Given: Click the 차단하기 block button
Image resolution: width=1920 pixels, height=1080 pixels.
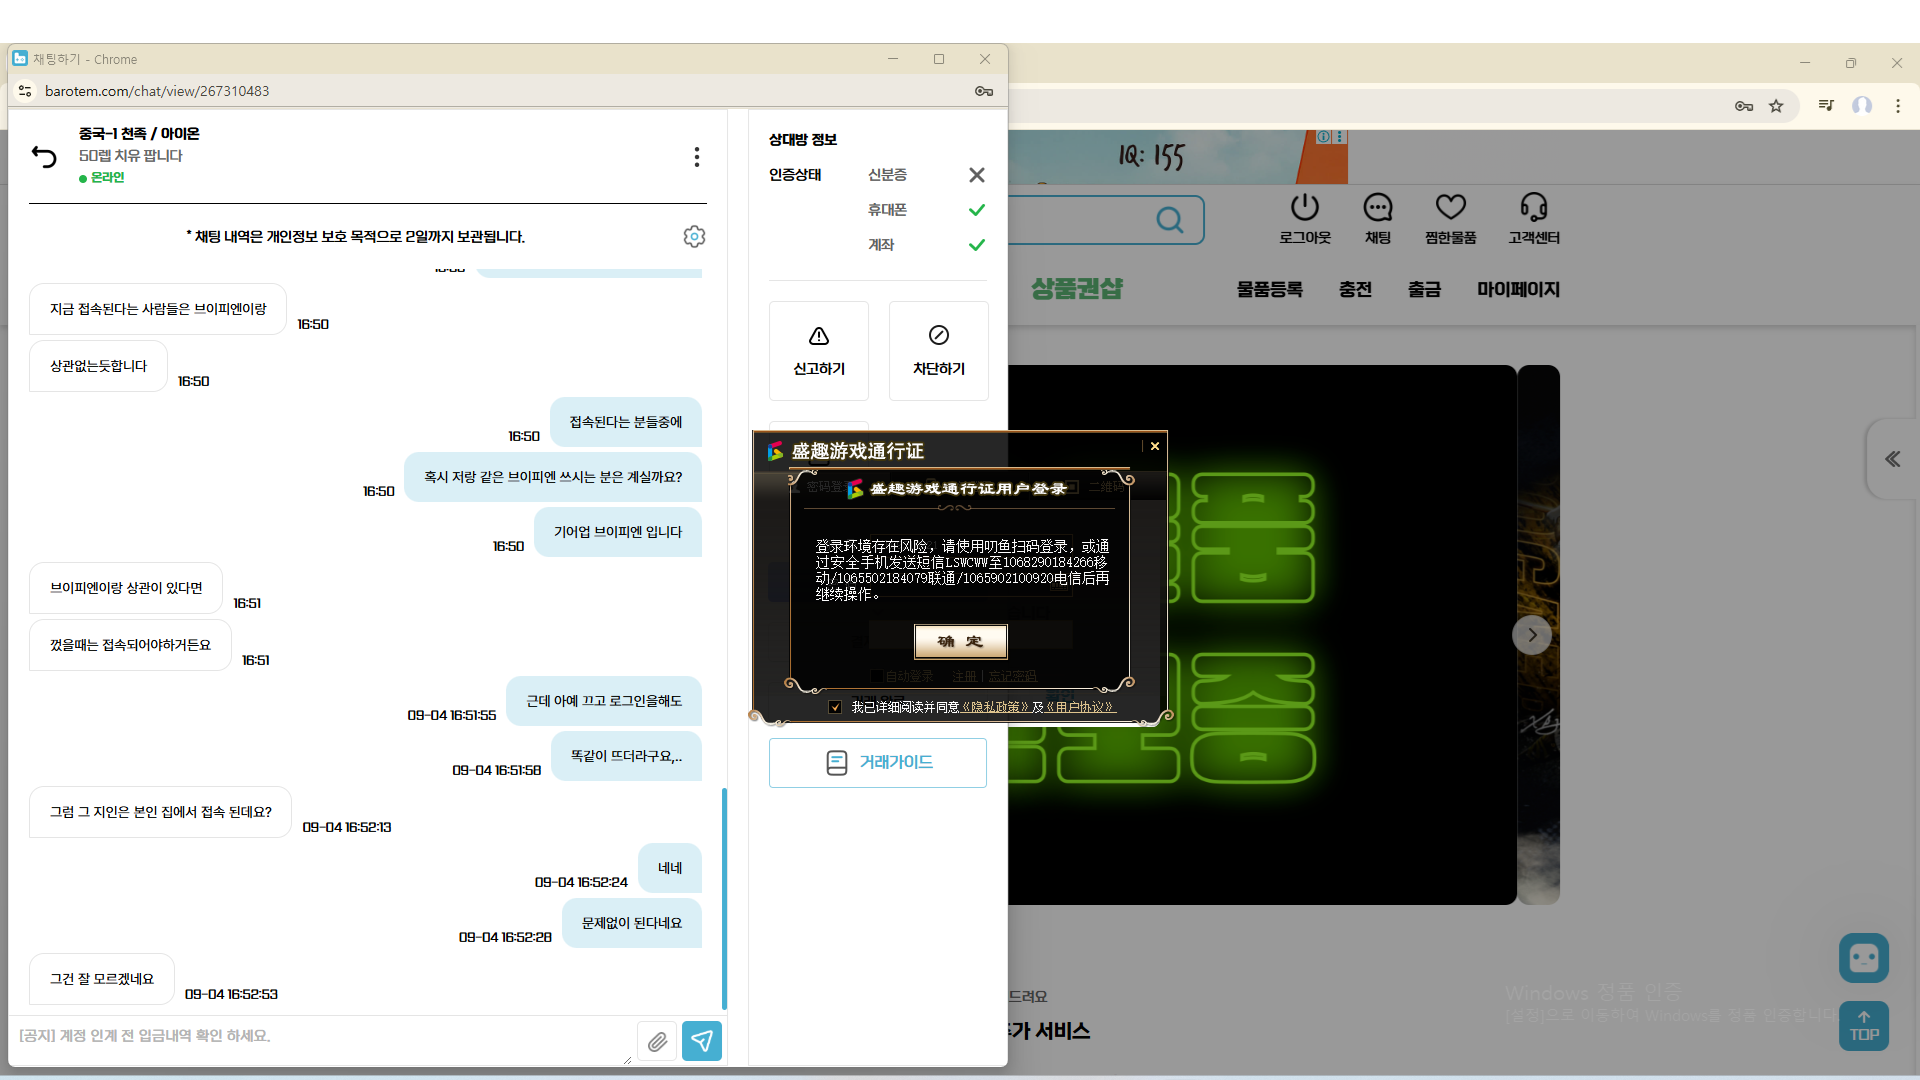Looking at the screenshot, I should coord(938,351).
